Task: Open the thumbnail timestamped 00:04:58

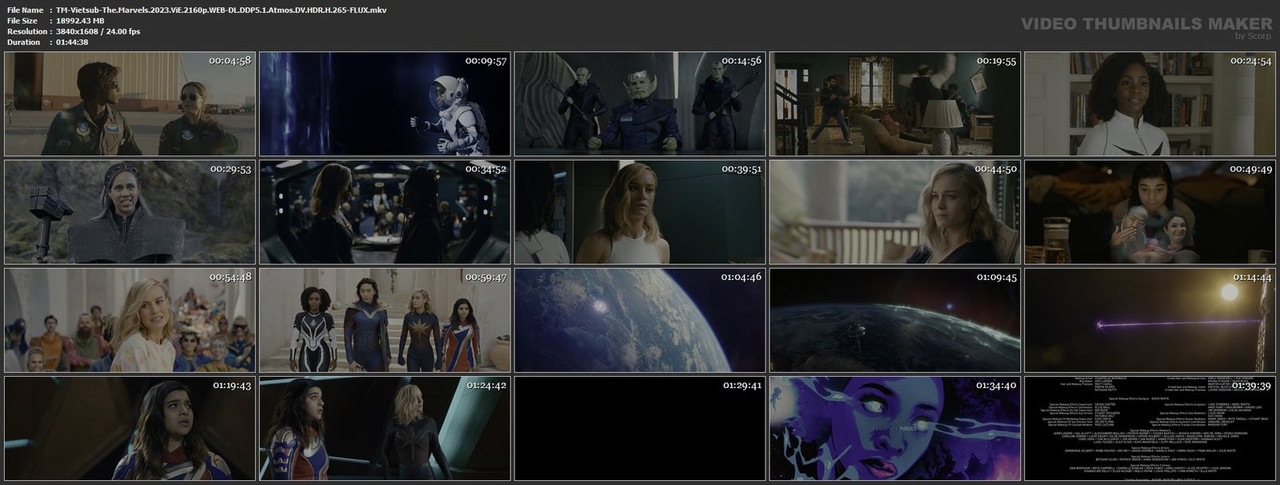Action: click(129, 103)
